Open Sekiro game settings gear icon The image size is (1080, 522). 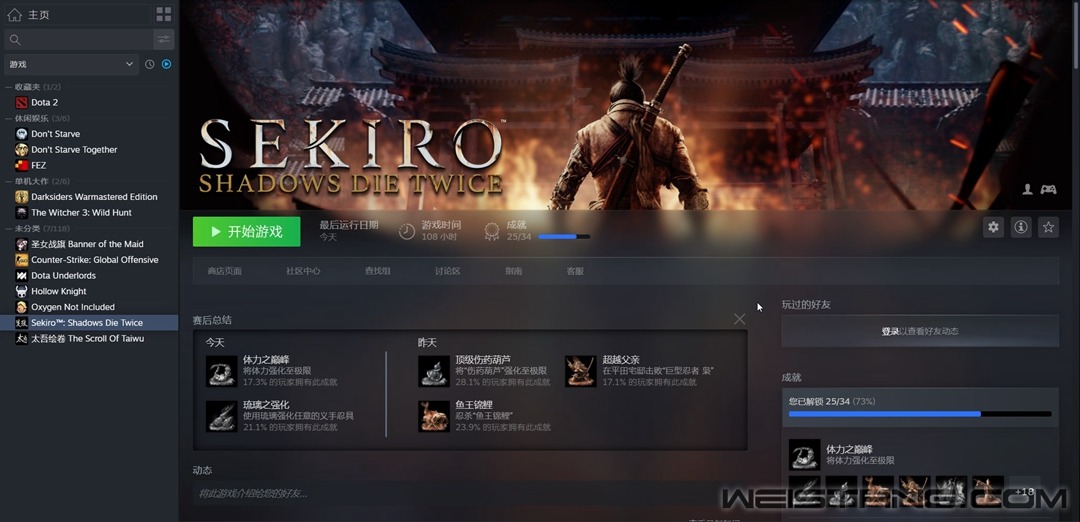tap(993, 227)
